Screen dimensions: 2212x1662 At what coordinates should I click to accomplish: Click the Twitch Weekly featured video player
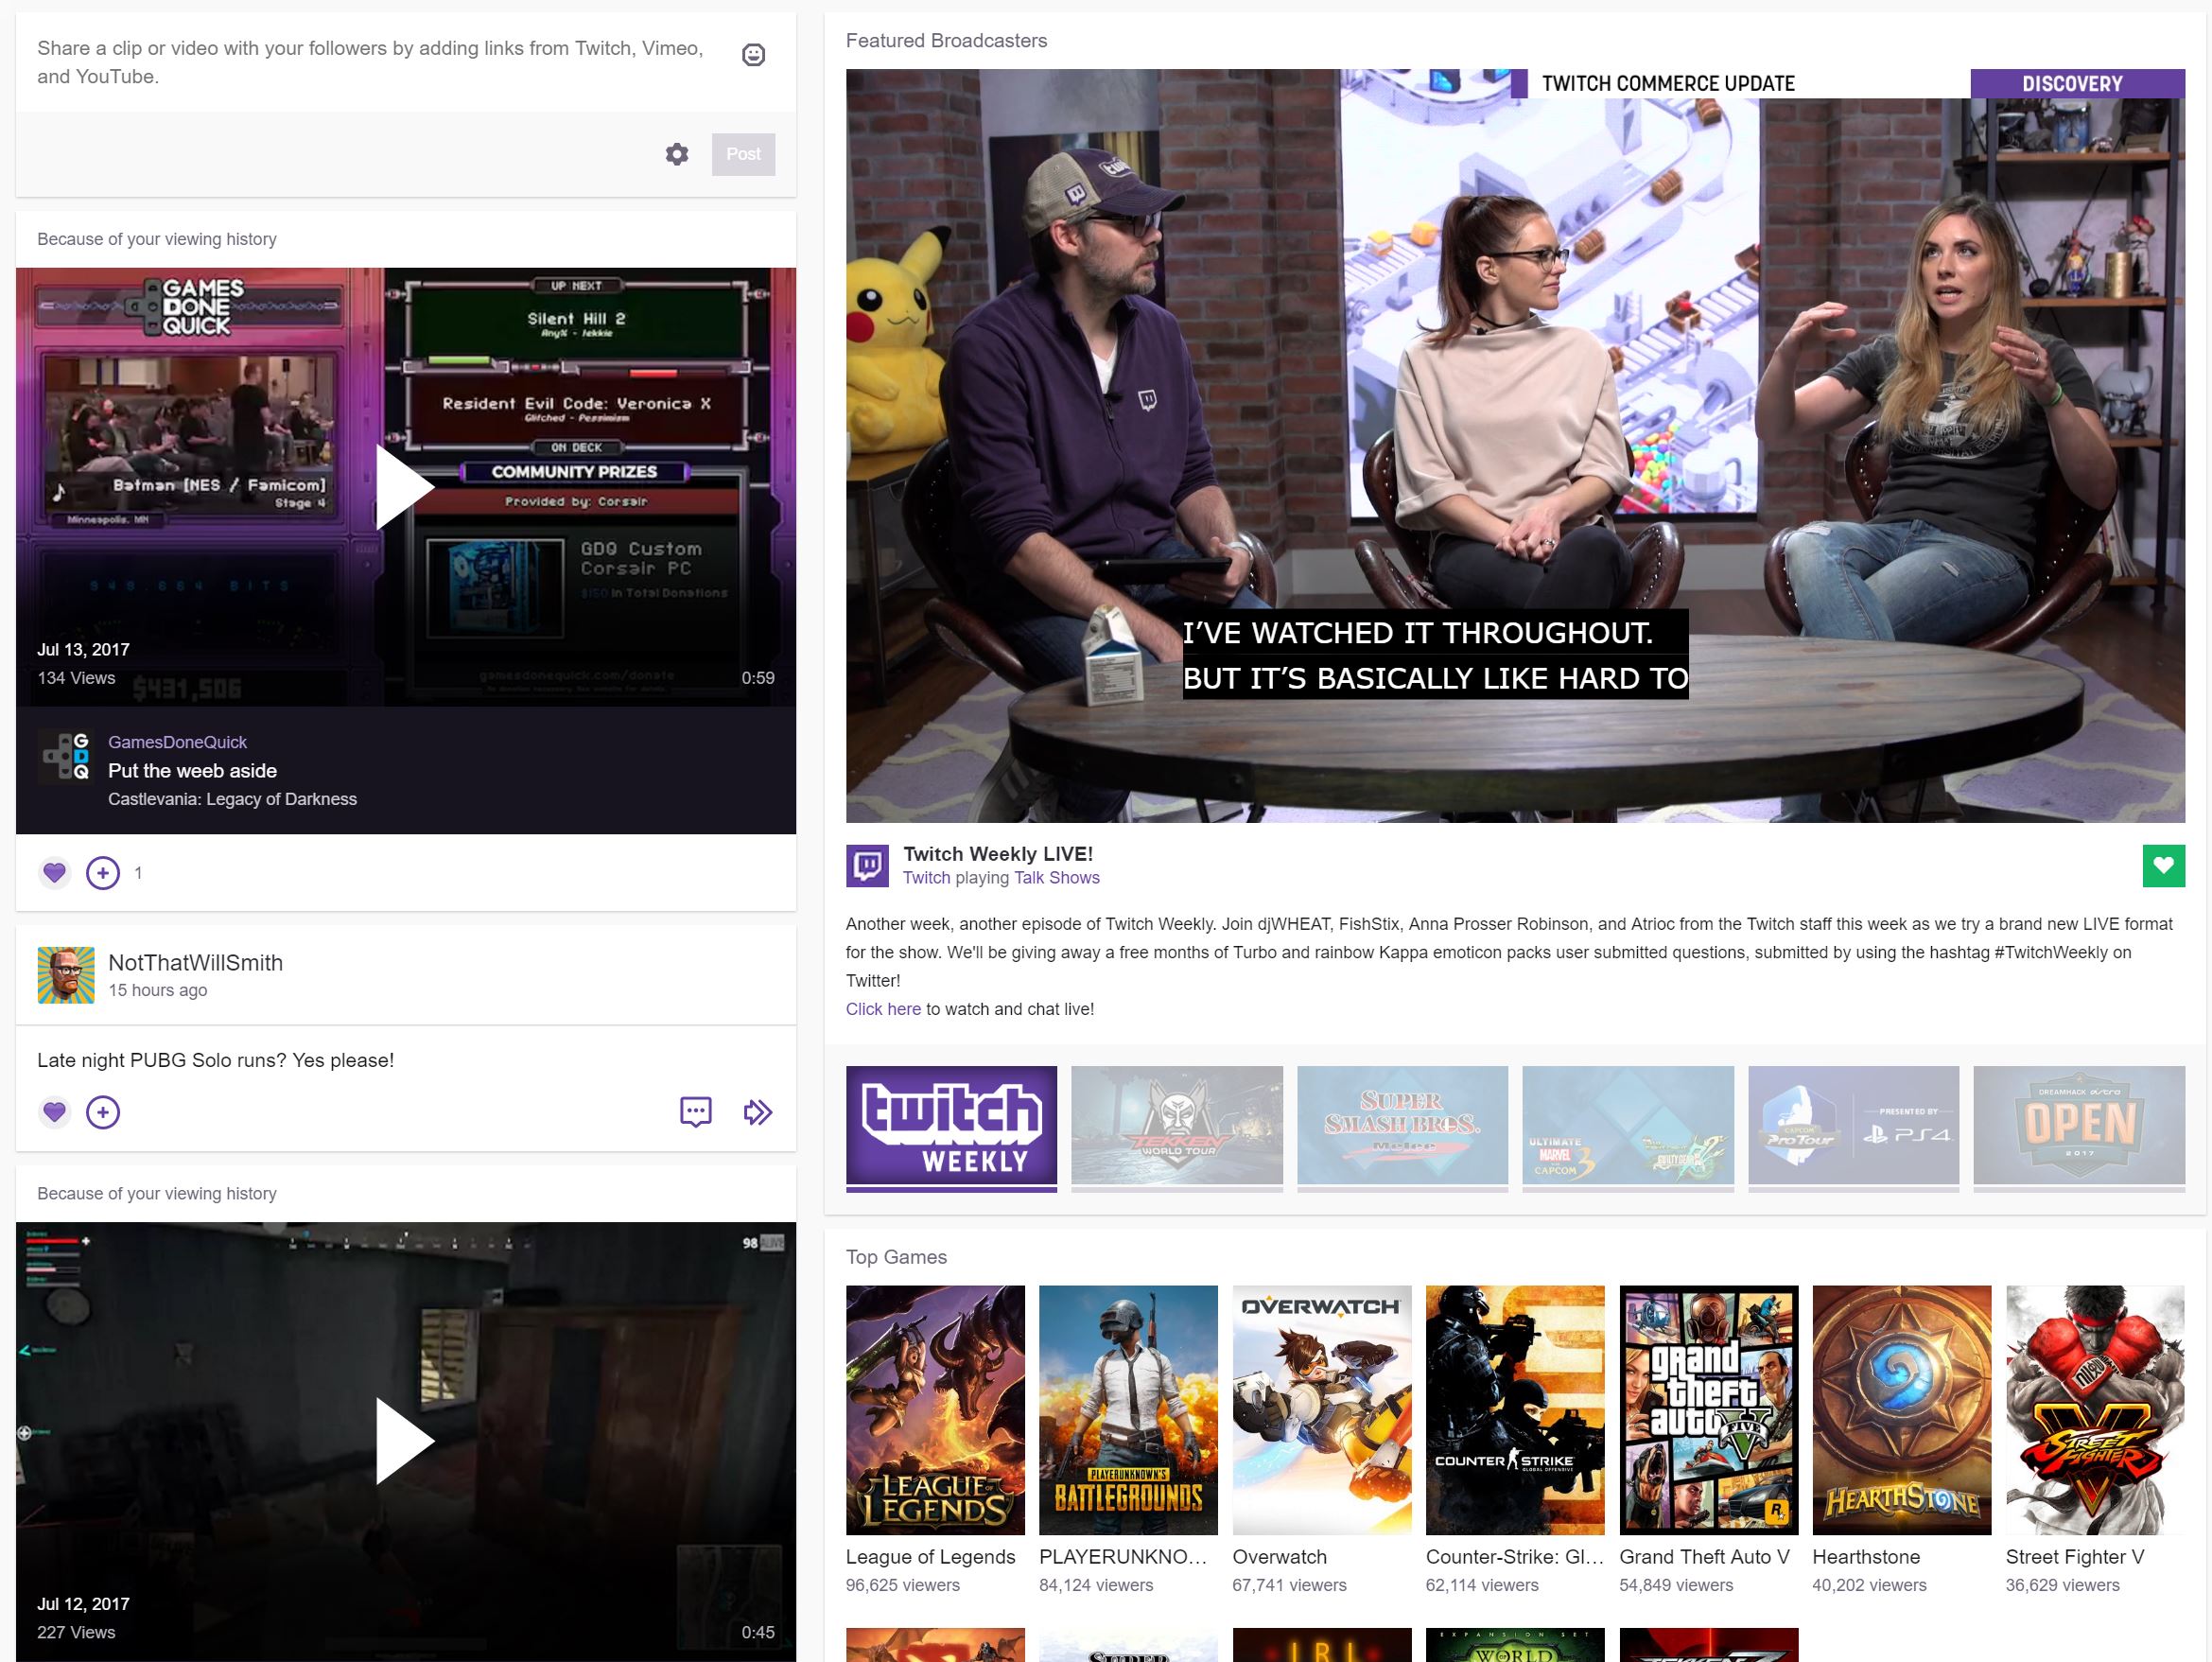[x=1515, y=446]
